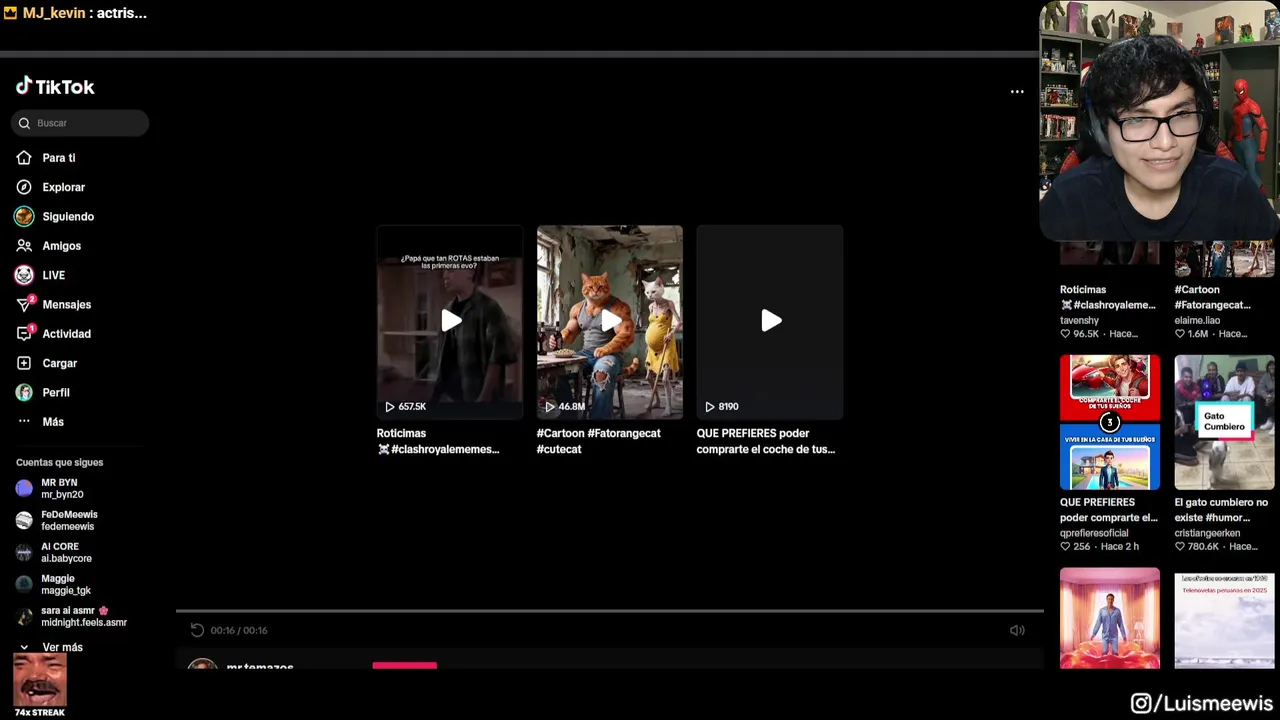The height and width of the screenshot is (720, 1280).
Task: Open the three-dots options menu
Action: click(1017, 91)
